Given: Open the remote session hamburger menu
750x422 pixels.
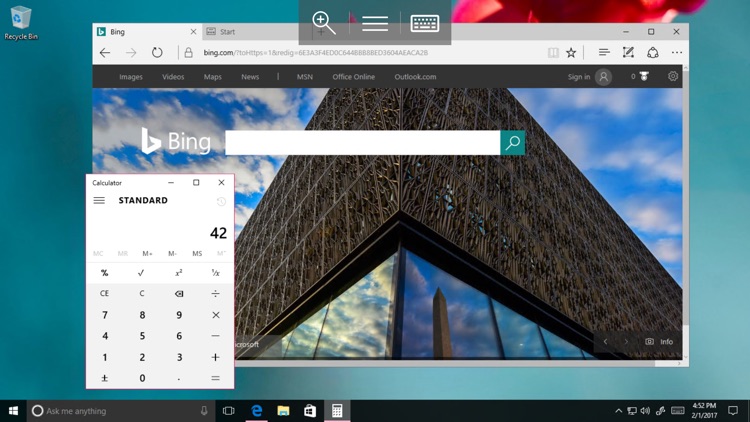Looking at the screenshot, I should click(x=375, y=23).
